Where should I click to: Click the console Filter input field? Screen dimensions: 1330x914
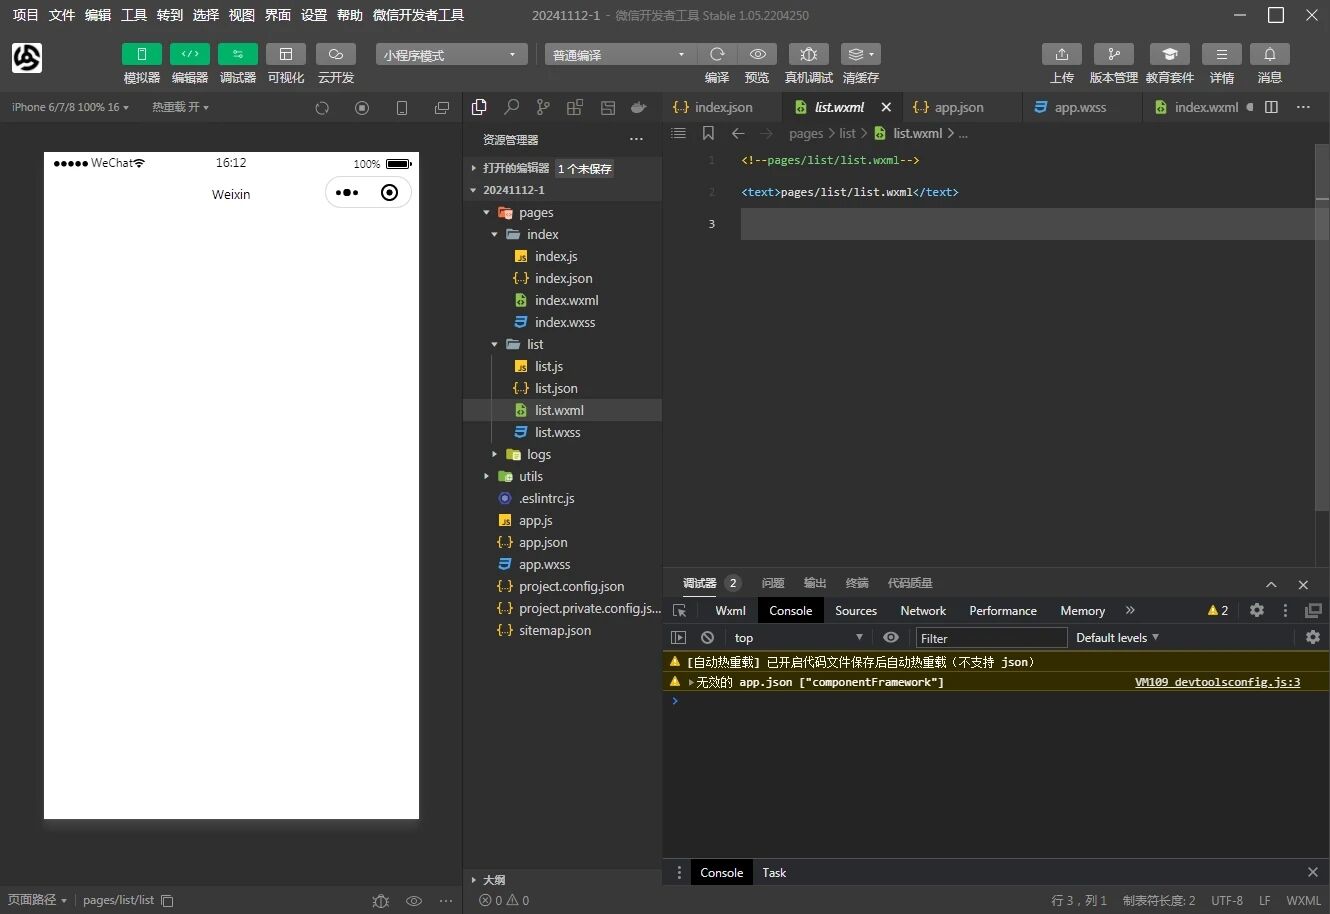[991, 638]
